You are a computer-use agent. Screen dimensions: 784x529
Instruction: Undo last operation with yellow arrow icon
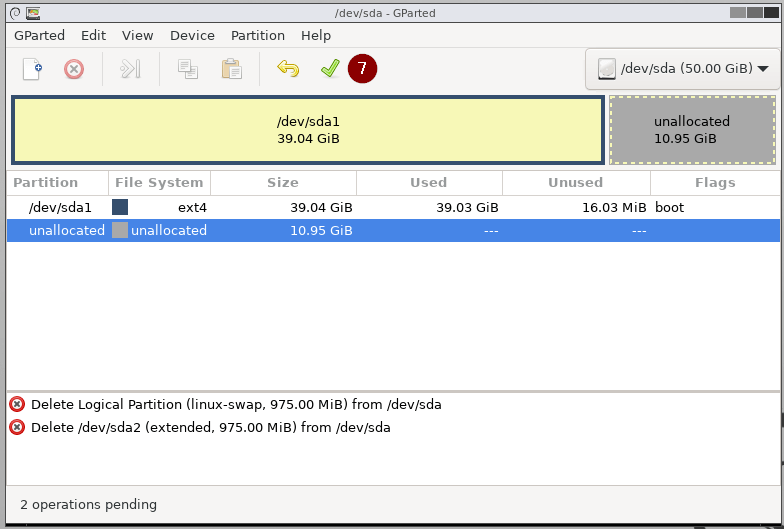(x=288, y=68)
